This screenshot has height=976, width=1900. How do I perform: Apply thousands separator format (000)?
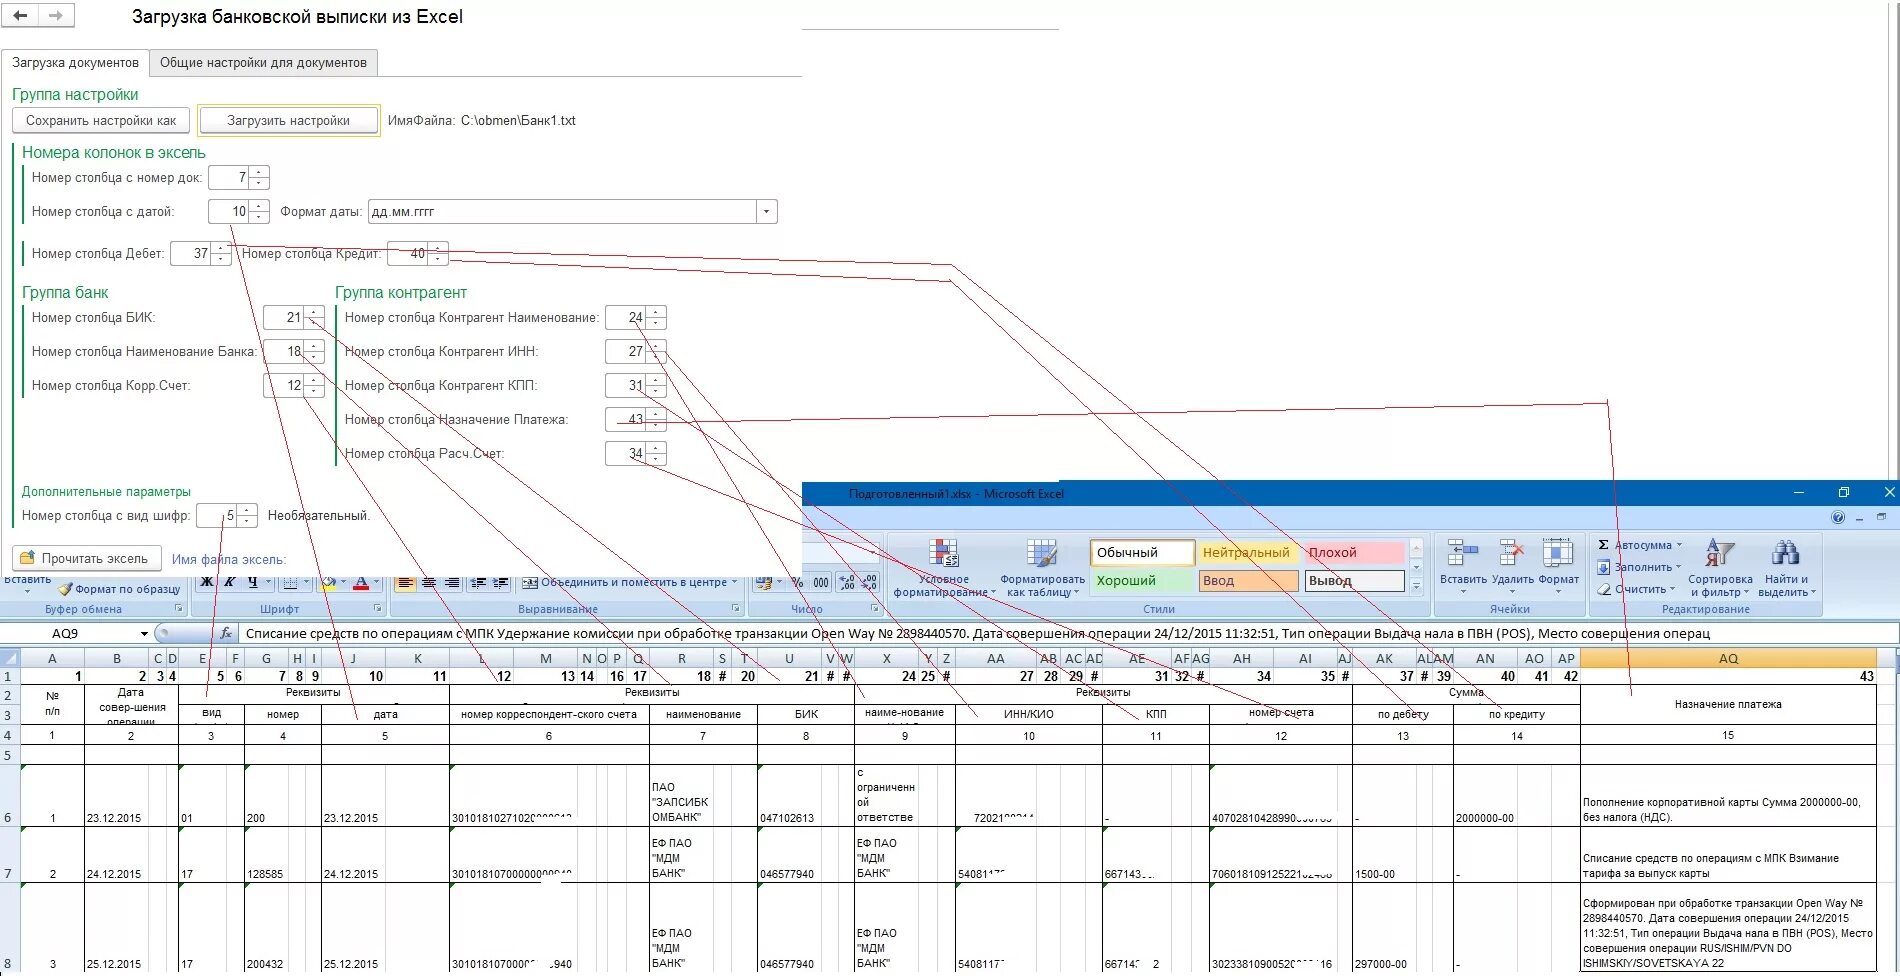pyautogui.click(x=821, y=582)
